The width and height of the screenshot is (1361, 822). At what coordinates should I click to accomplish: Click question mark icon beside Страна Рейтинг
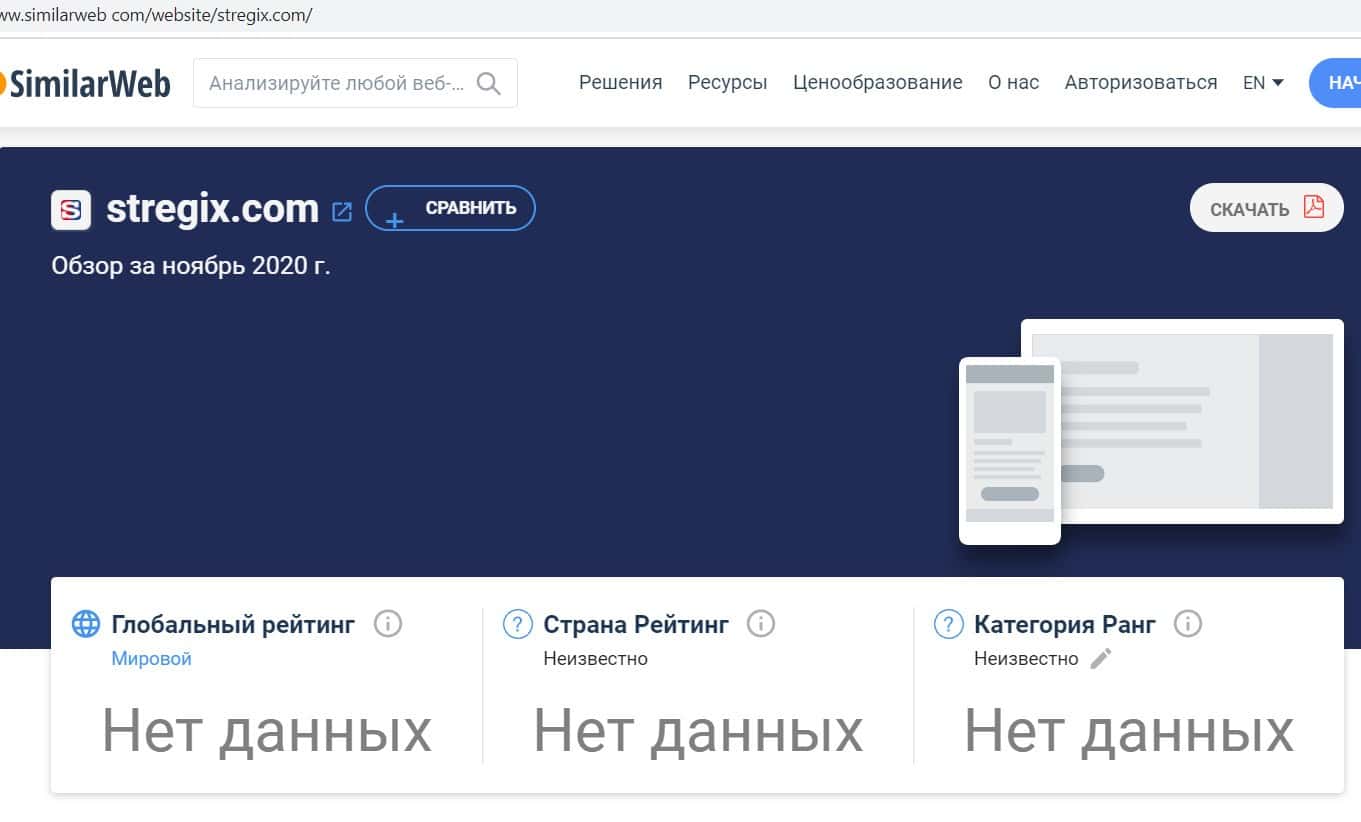(x=517, y=624)
